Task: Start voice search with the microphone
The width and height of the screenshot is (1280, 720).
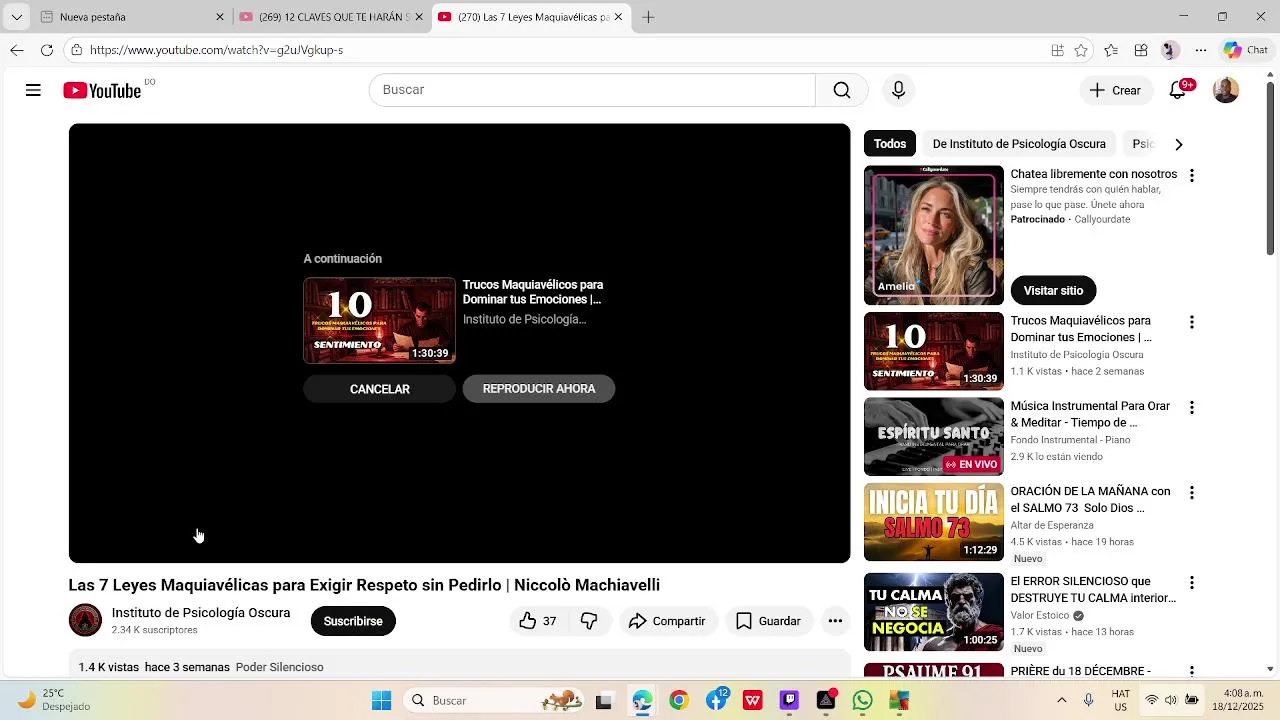Action: pyautogui.click(x=898, y=90)
